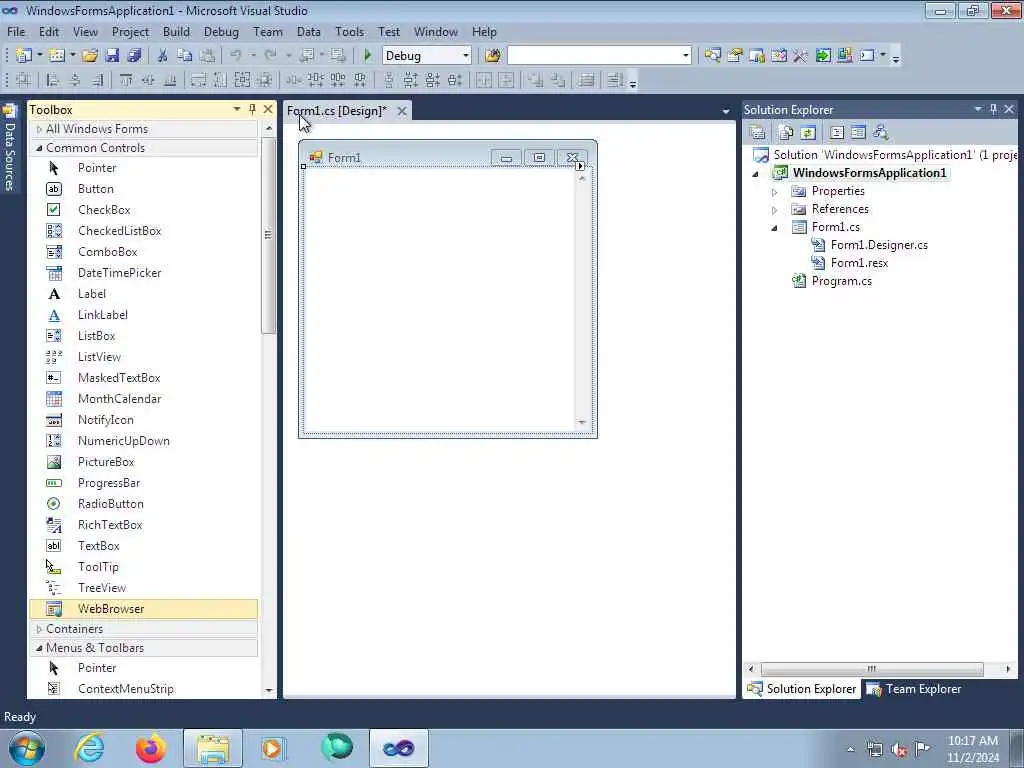Viewport: 1024px width, 768px height.
Task: Switch to the Team Explorer tab
Action: [914, 689]
